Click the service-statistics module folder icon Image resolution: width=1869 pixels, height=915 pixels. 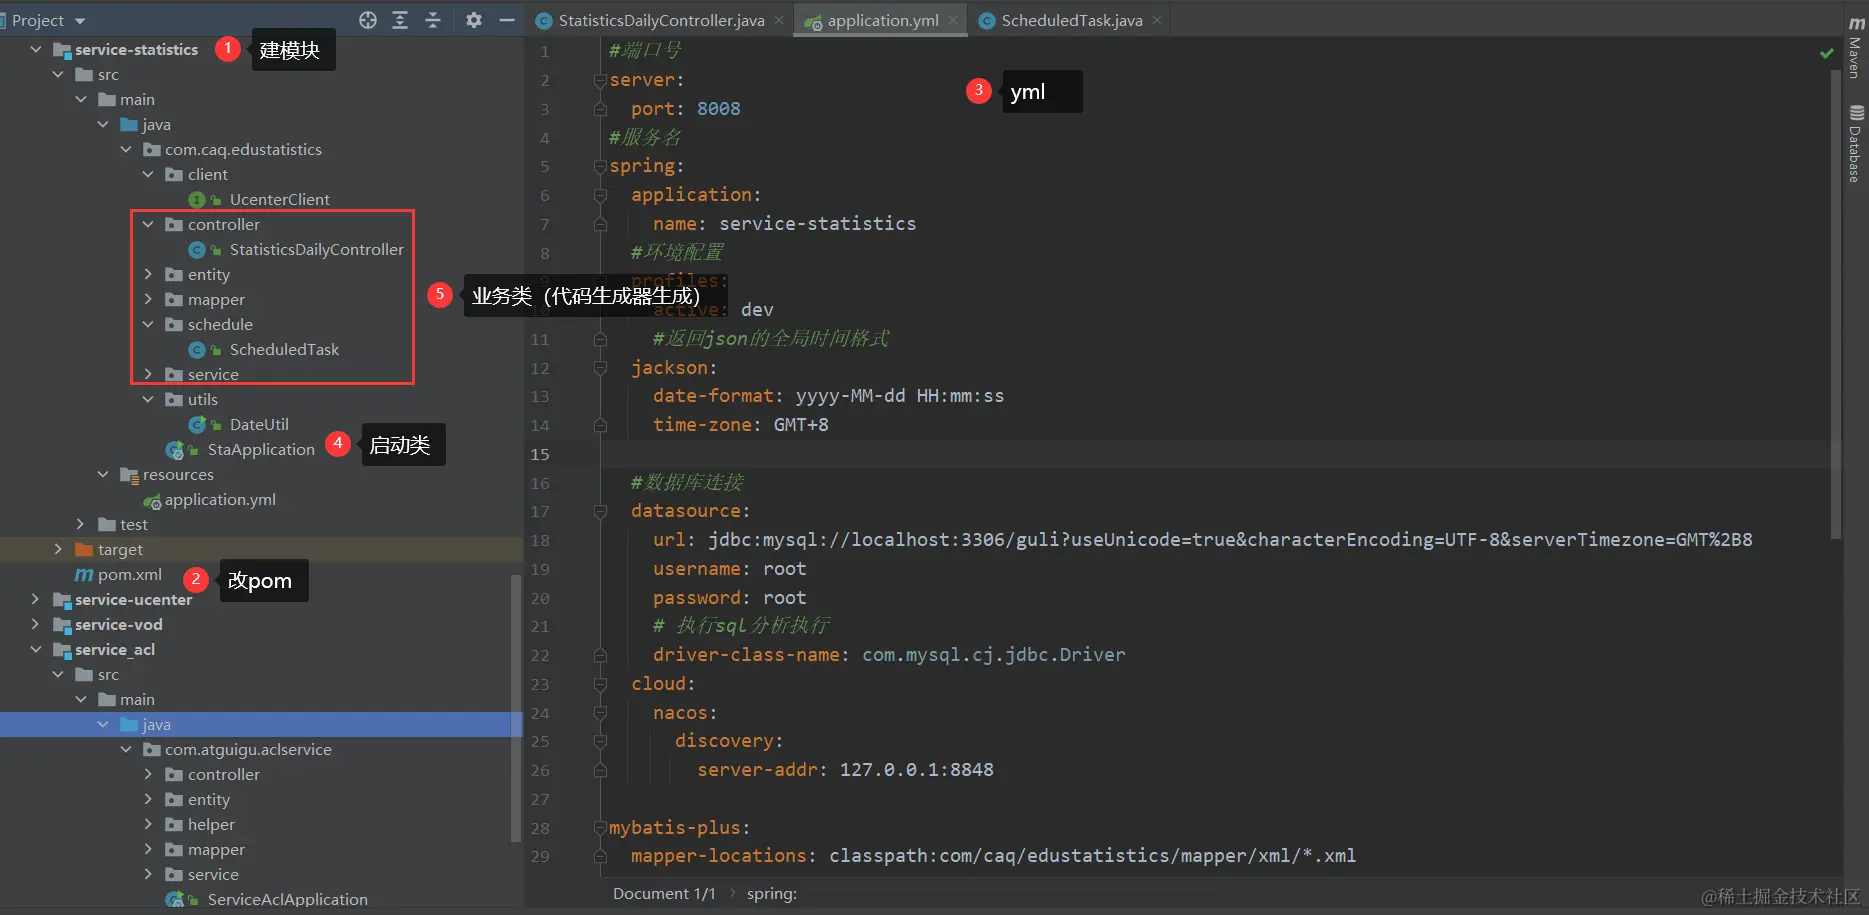click(62, 50)
